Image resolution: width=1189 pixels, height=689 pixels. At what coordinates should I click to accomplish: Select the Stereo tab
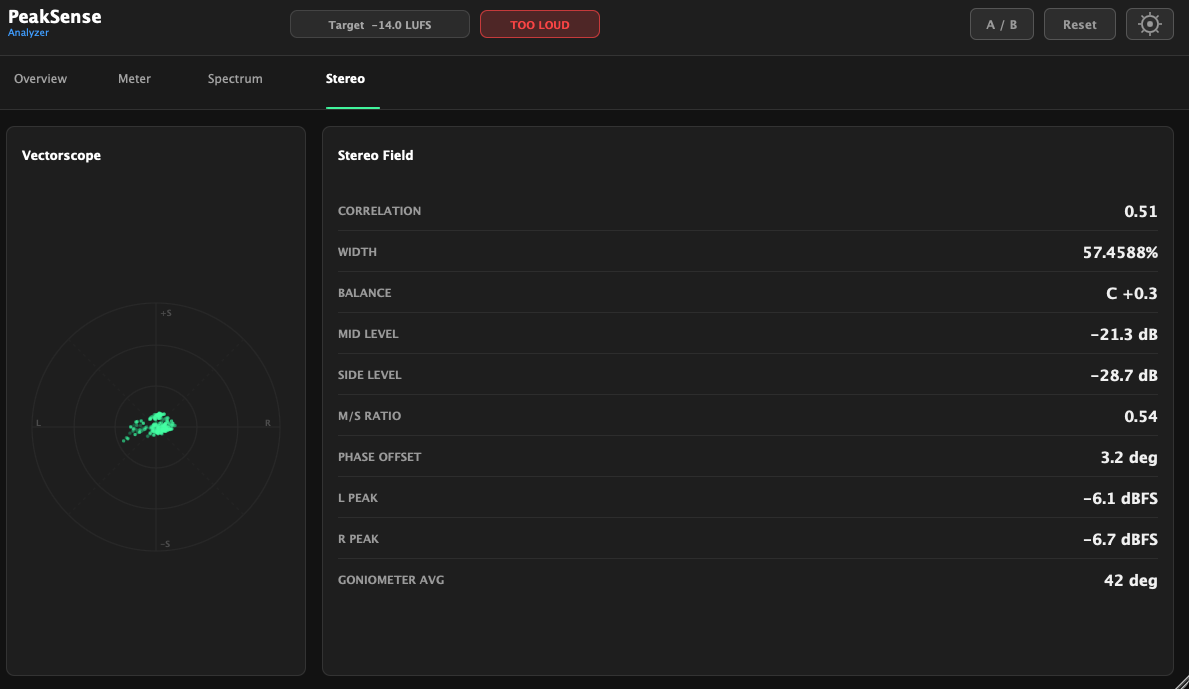(x=345, y=79)
